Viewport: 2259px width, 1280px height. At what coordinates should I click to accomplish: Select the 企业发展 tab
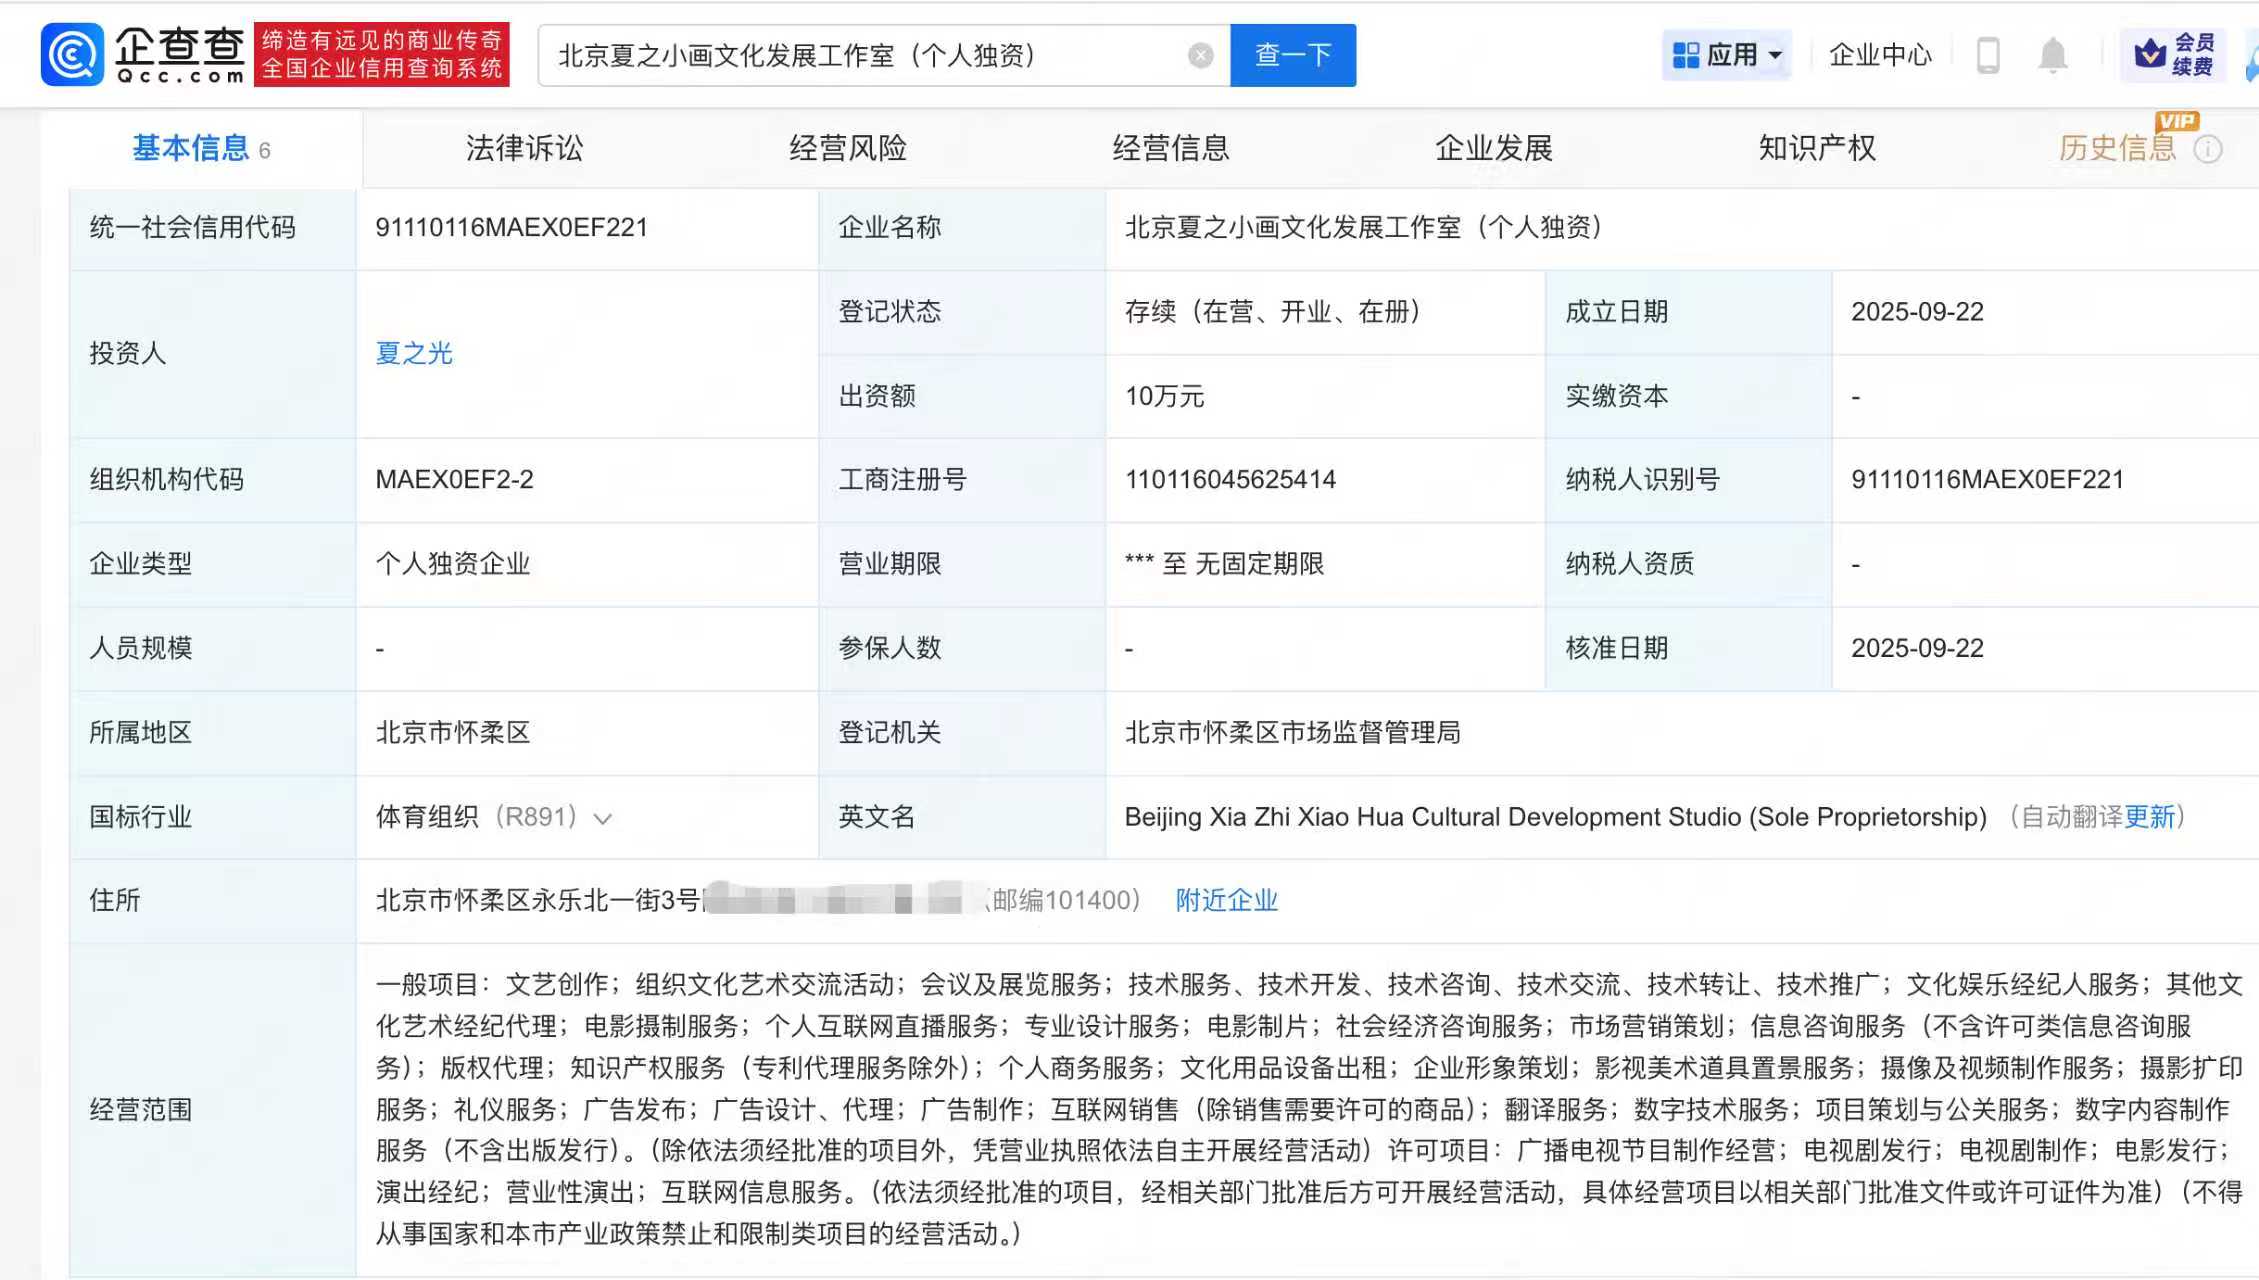tap(1493, 148)
